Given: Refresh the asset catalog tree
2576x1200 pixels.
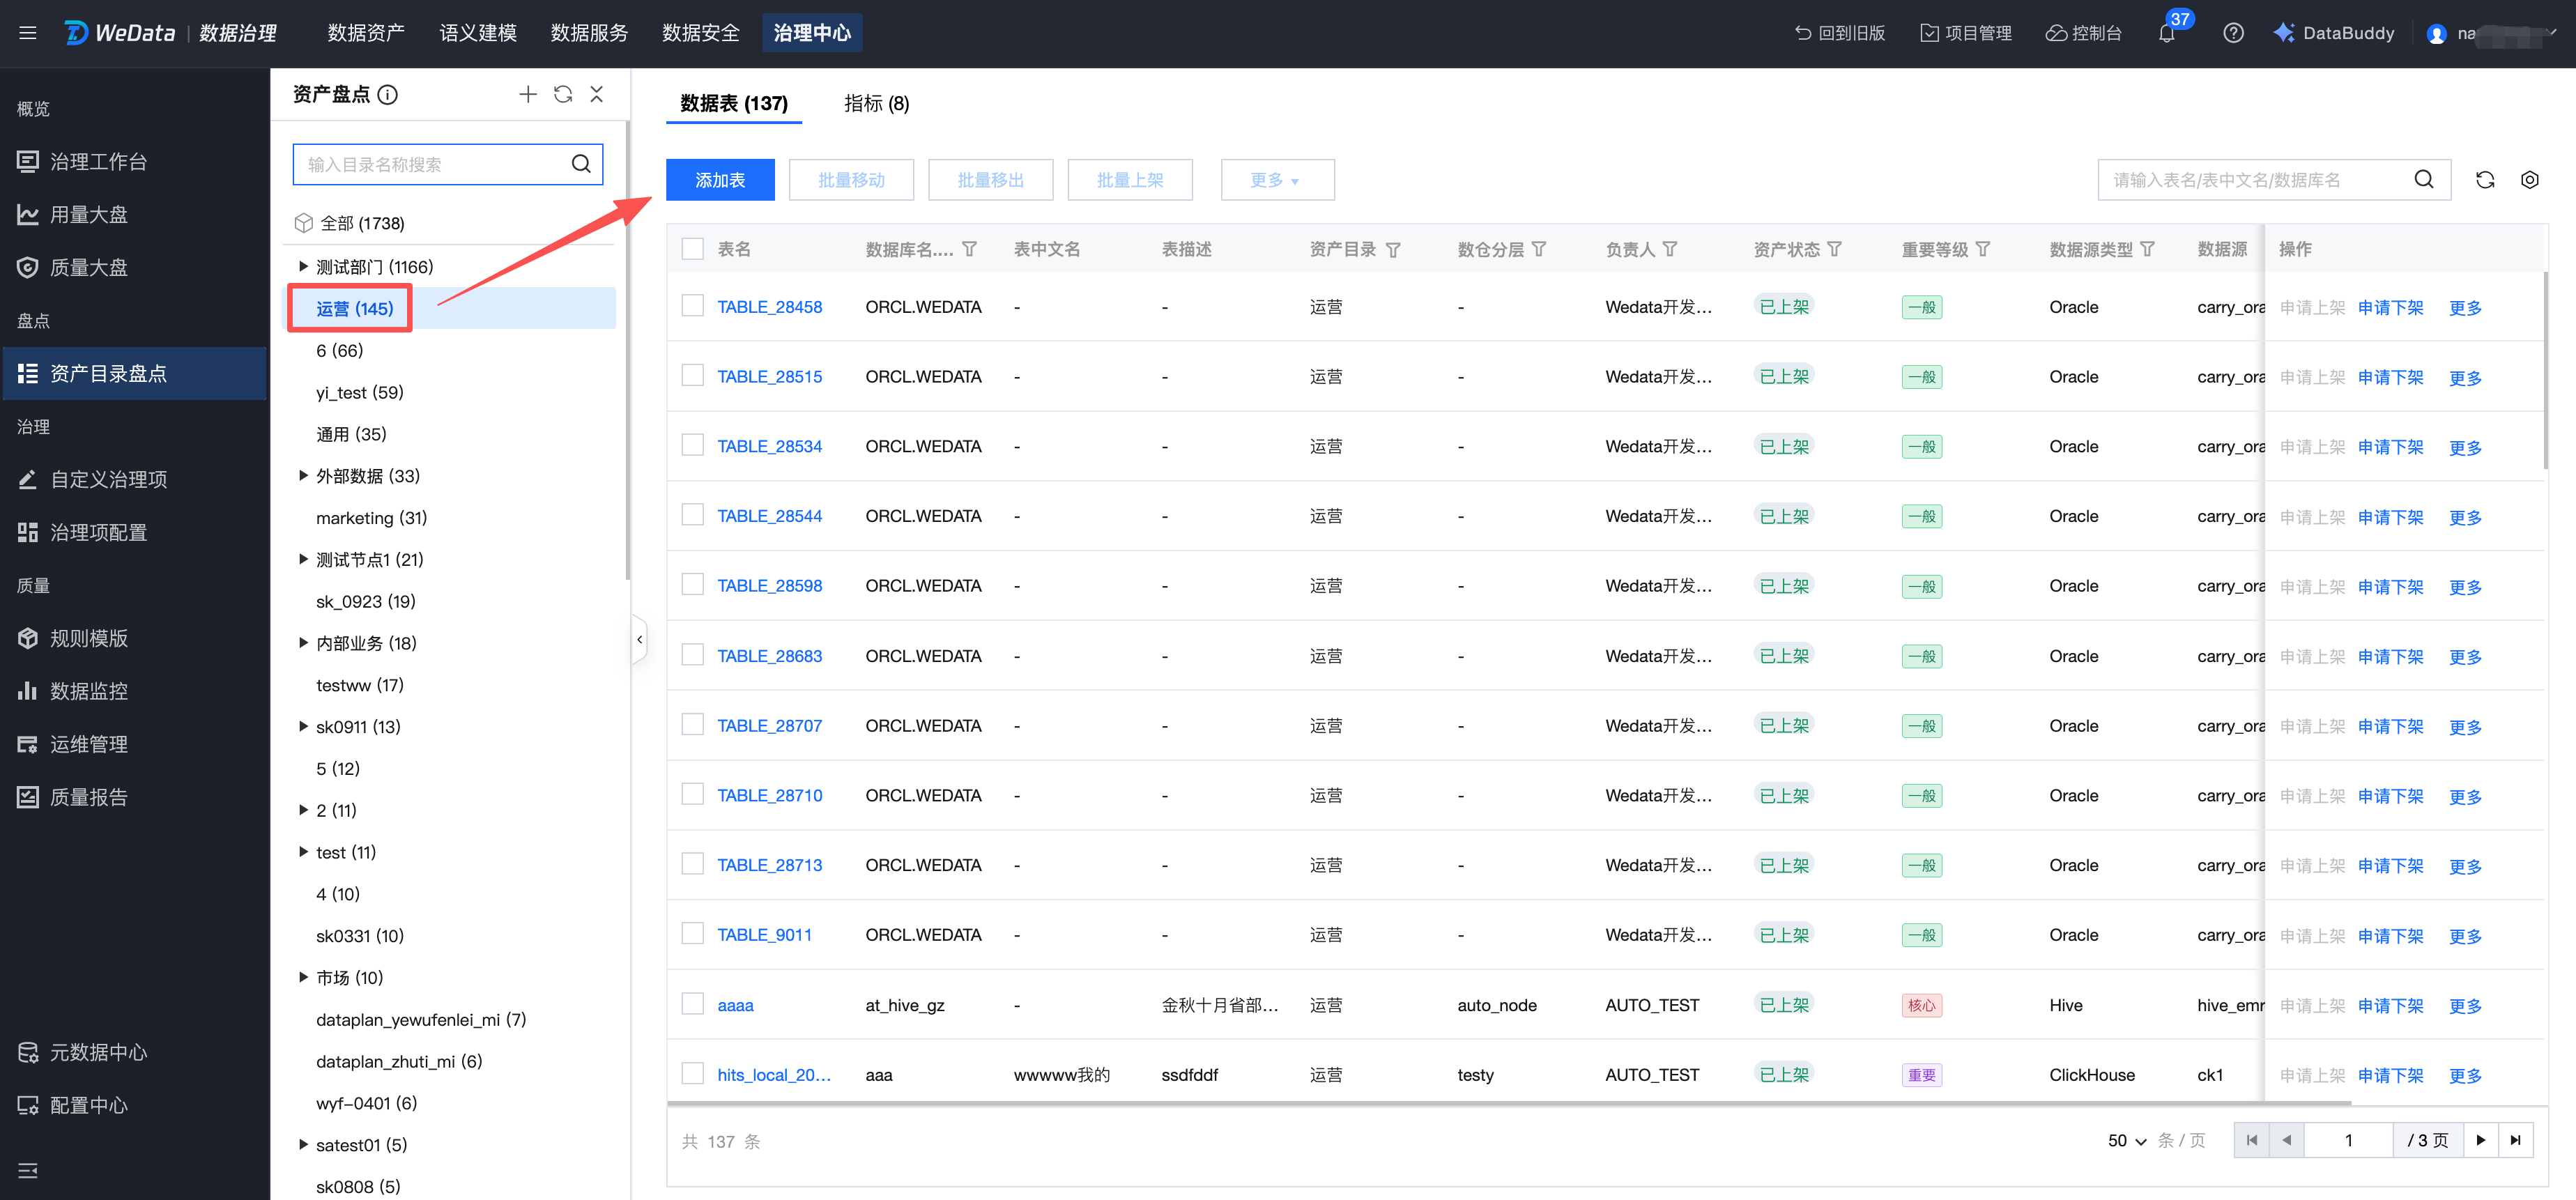Looking at the screenshot, I should coord(563,94).
